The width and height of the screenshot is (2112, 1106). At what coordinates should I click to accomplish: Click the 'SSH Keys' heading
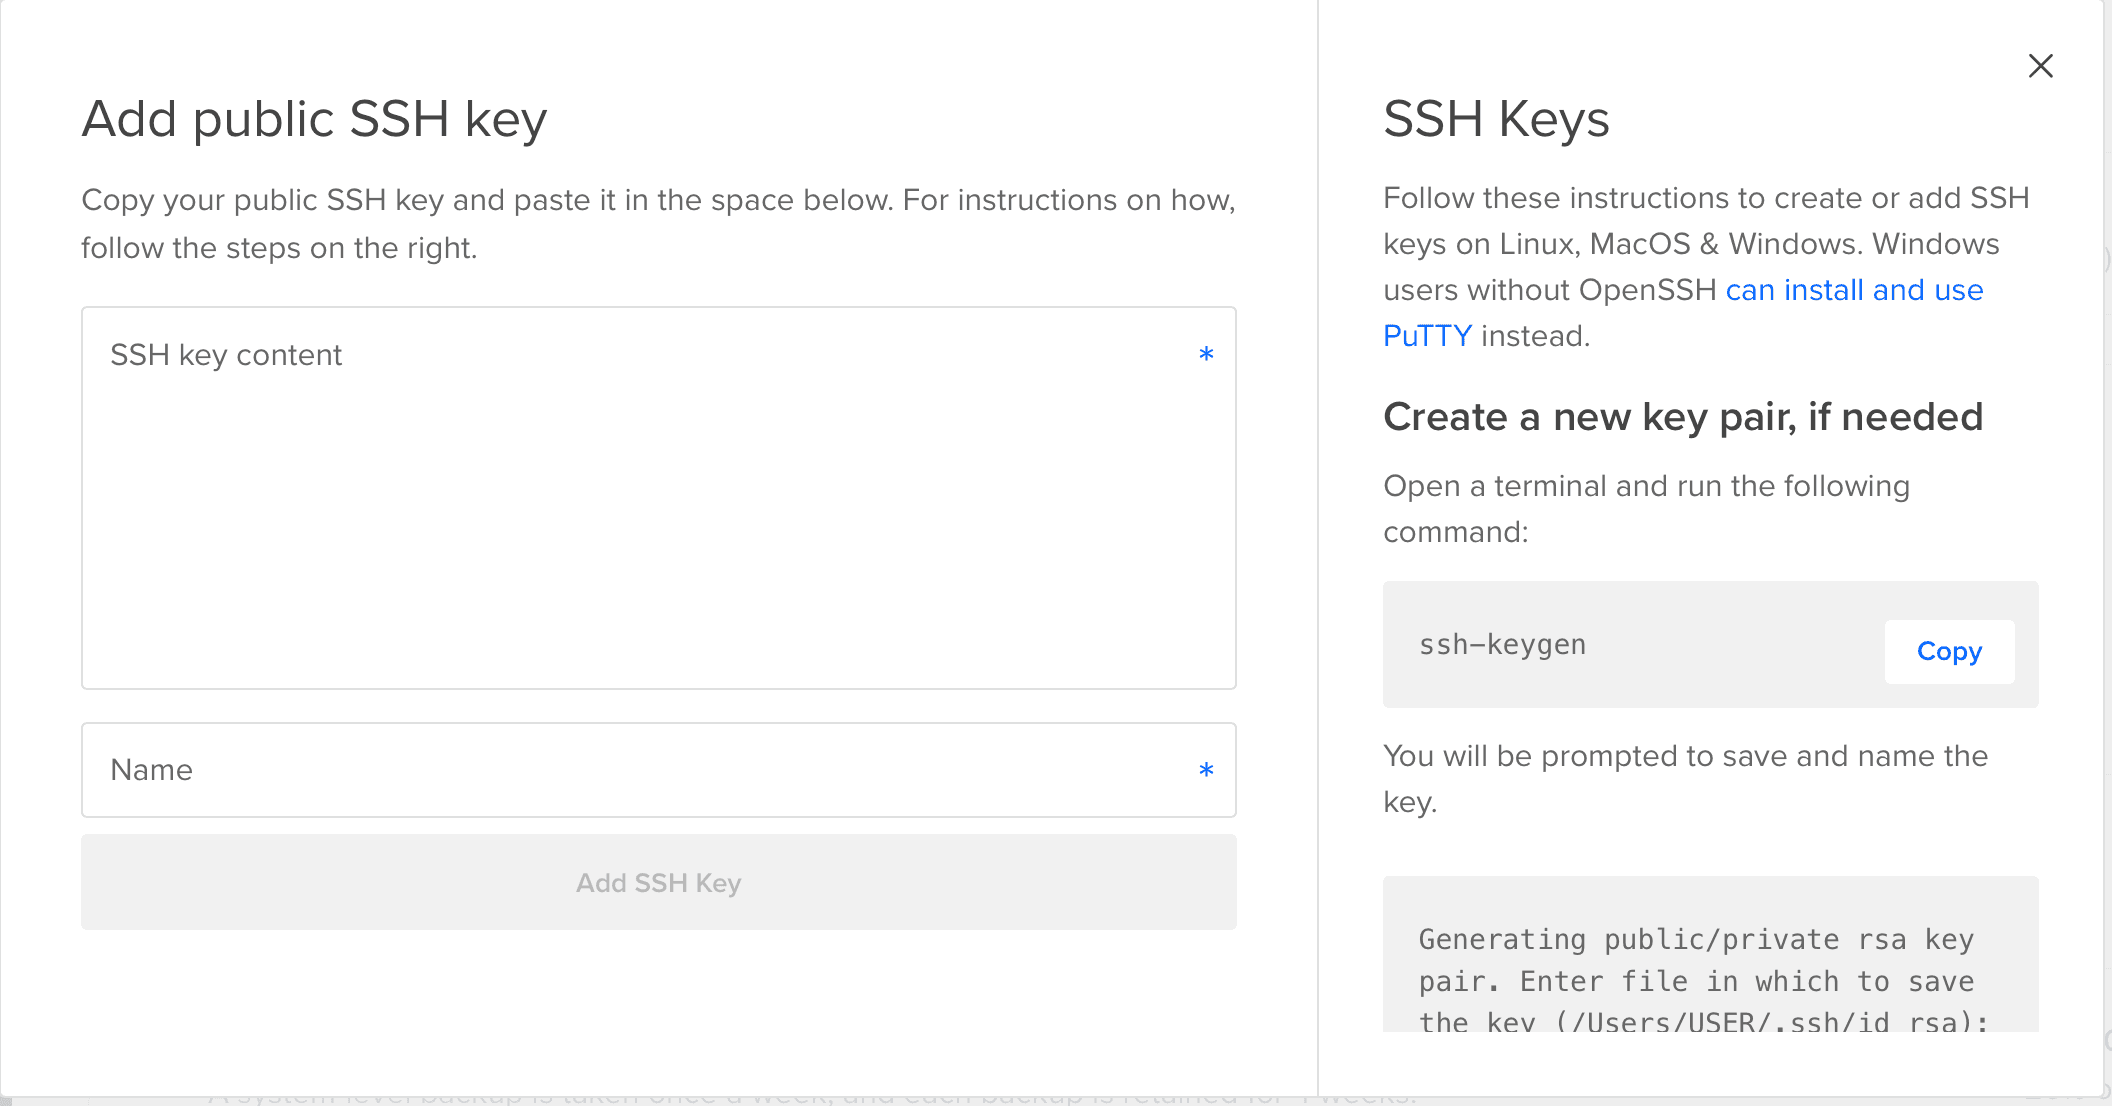click(1496, 120)
